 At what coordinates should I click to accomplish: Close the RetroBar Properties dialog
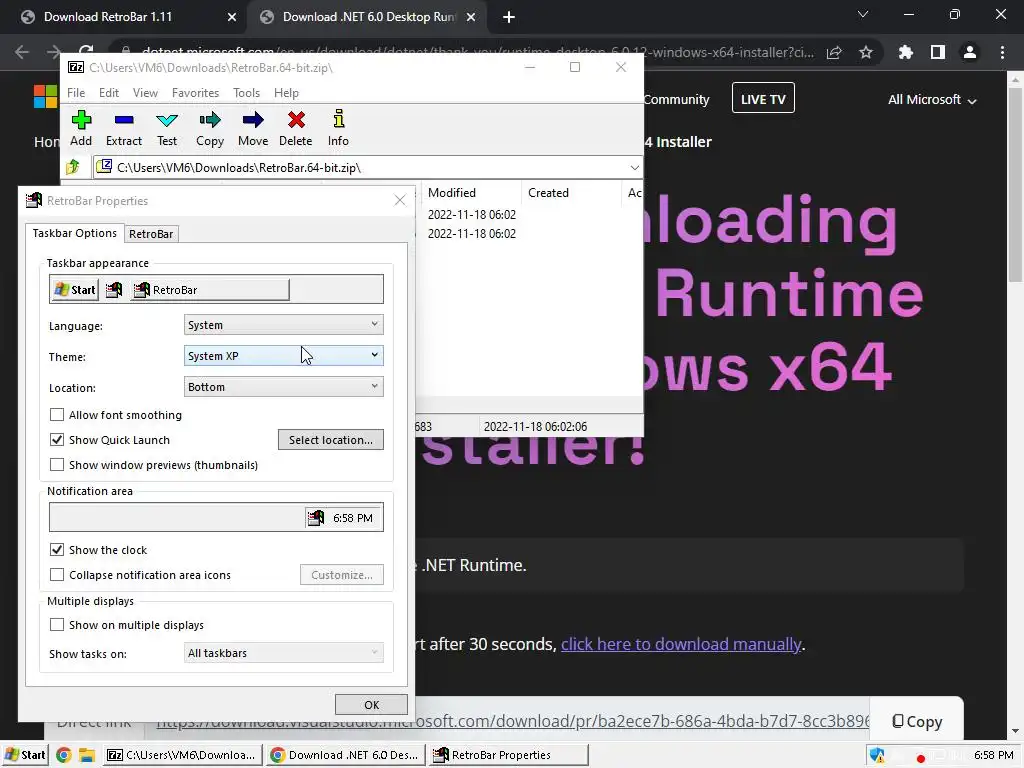pyautogui.click(x=400, y=200)
